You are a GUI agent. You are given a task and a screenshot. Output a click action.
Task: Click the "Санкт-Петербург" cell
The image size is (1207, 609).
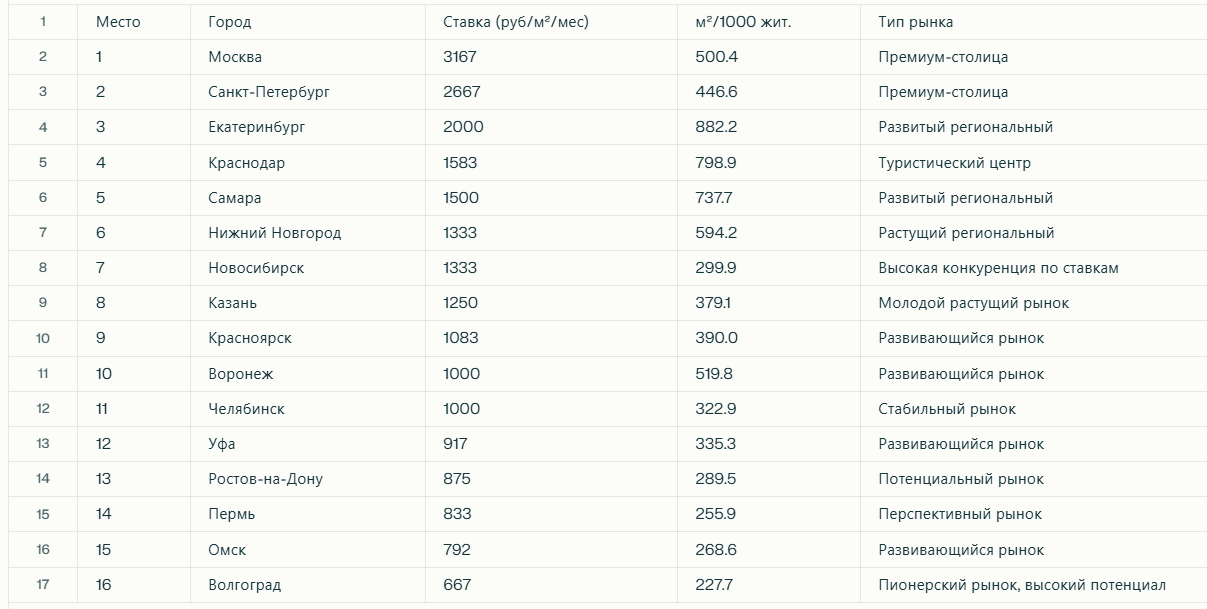tap(269, 92)
